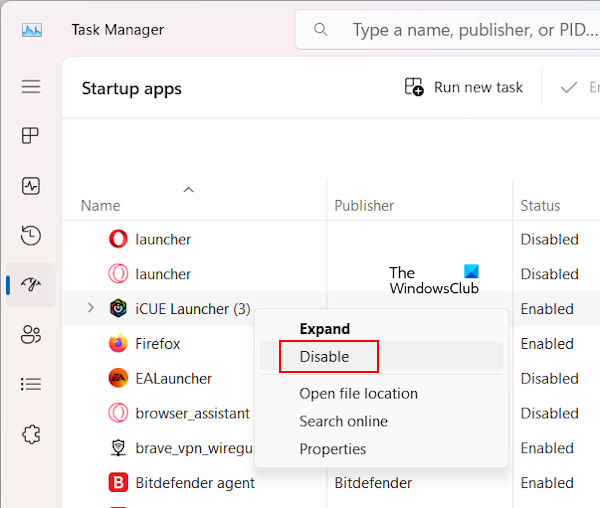Click Open file location menu entry
This screenshot has height=508, width=600.
tap(358, 393)
